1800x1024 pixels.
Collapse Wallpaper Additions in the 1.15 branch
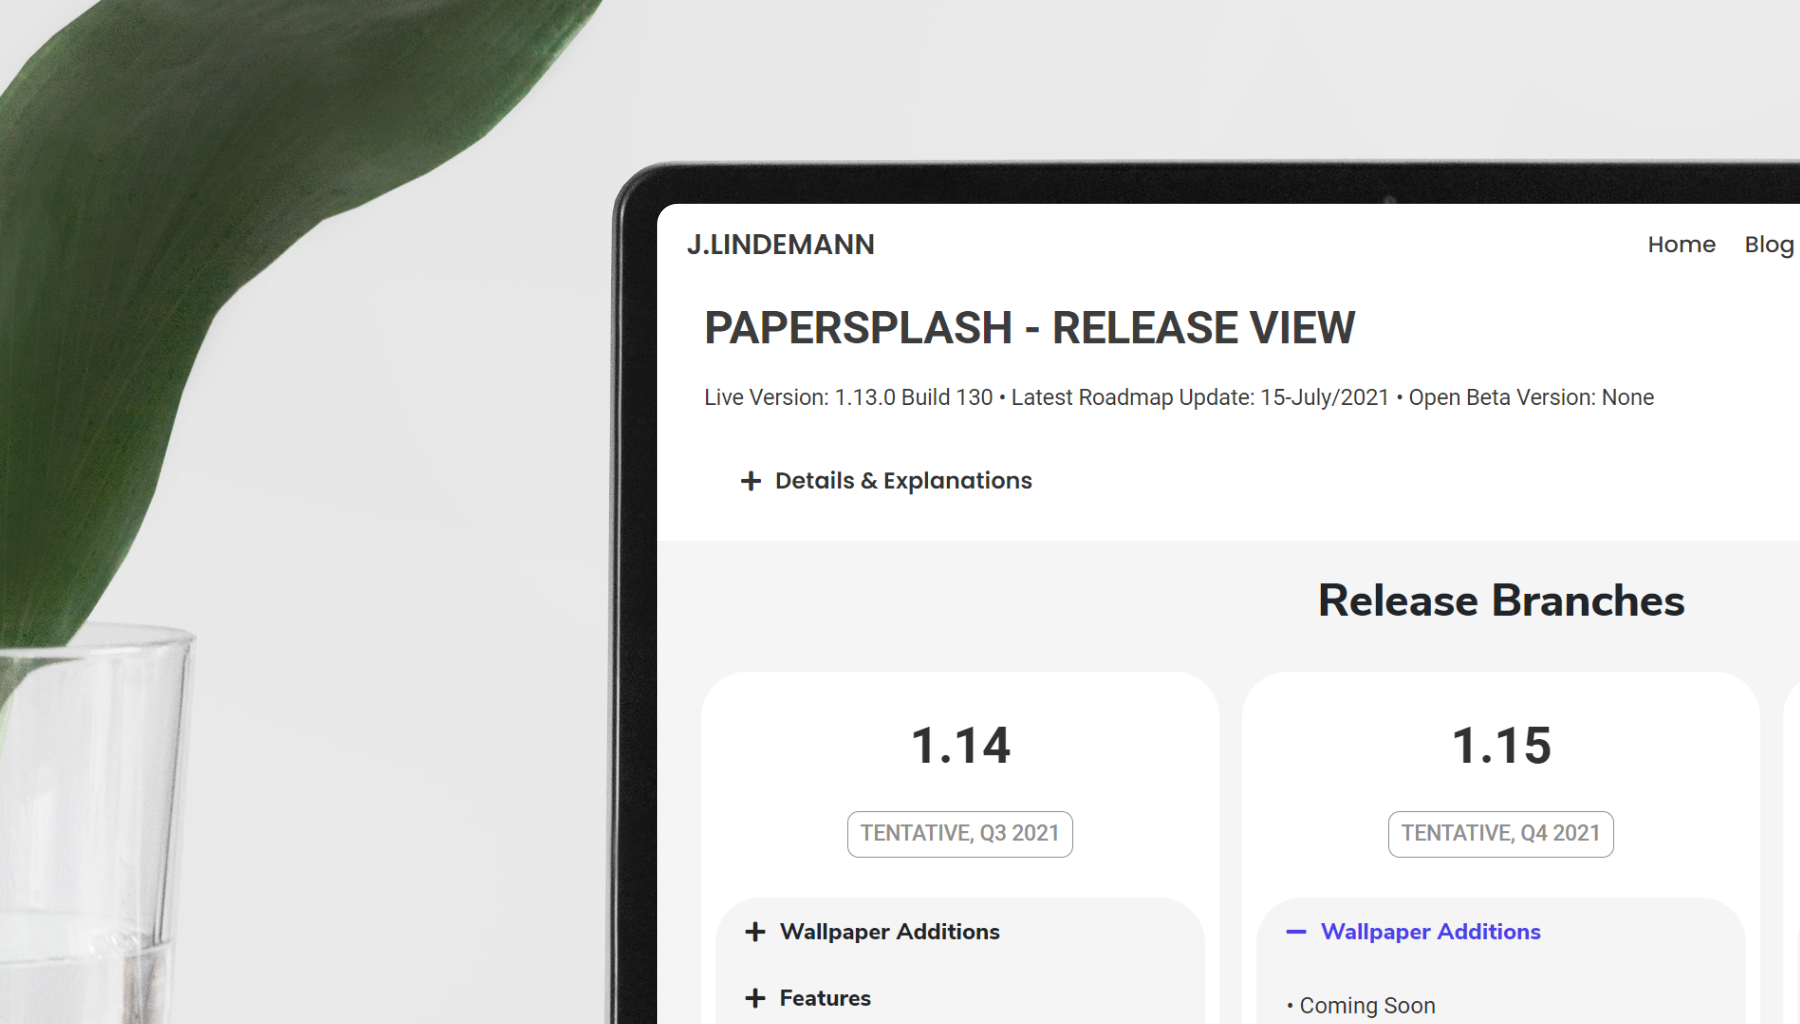click(1430, 932)
